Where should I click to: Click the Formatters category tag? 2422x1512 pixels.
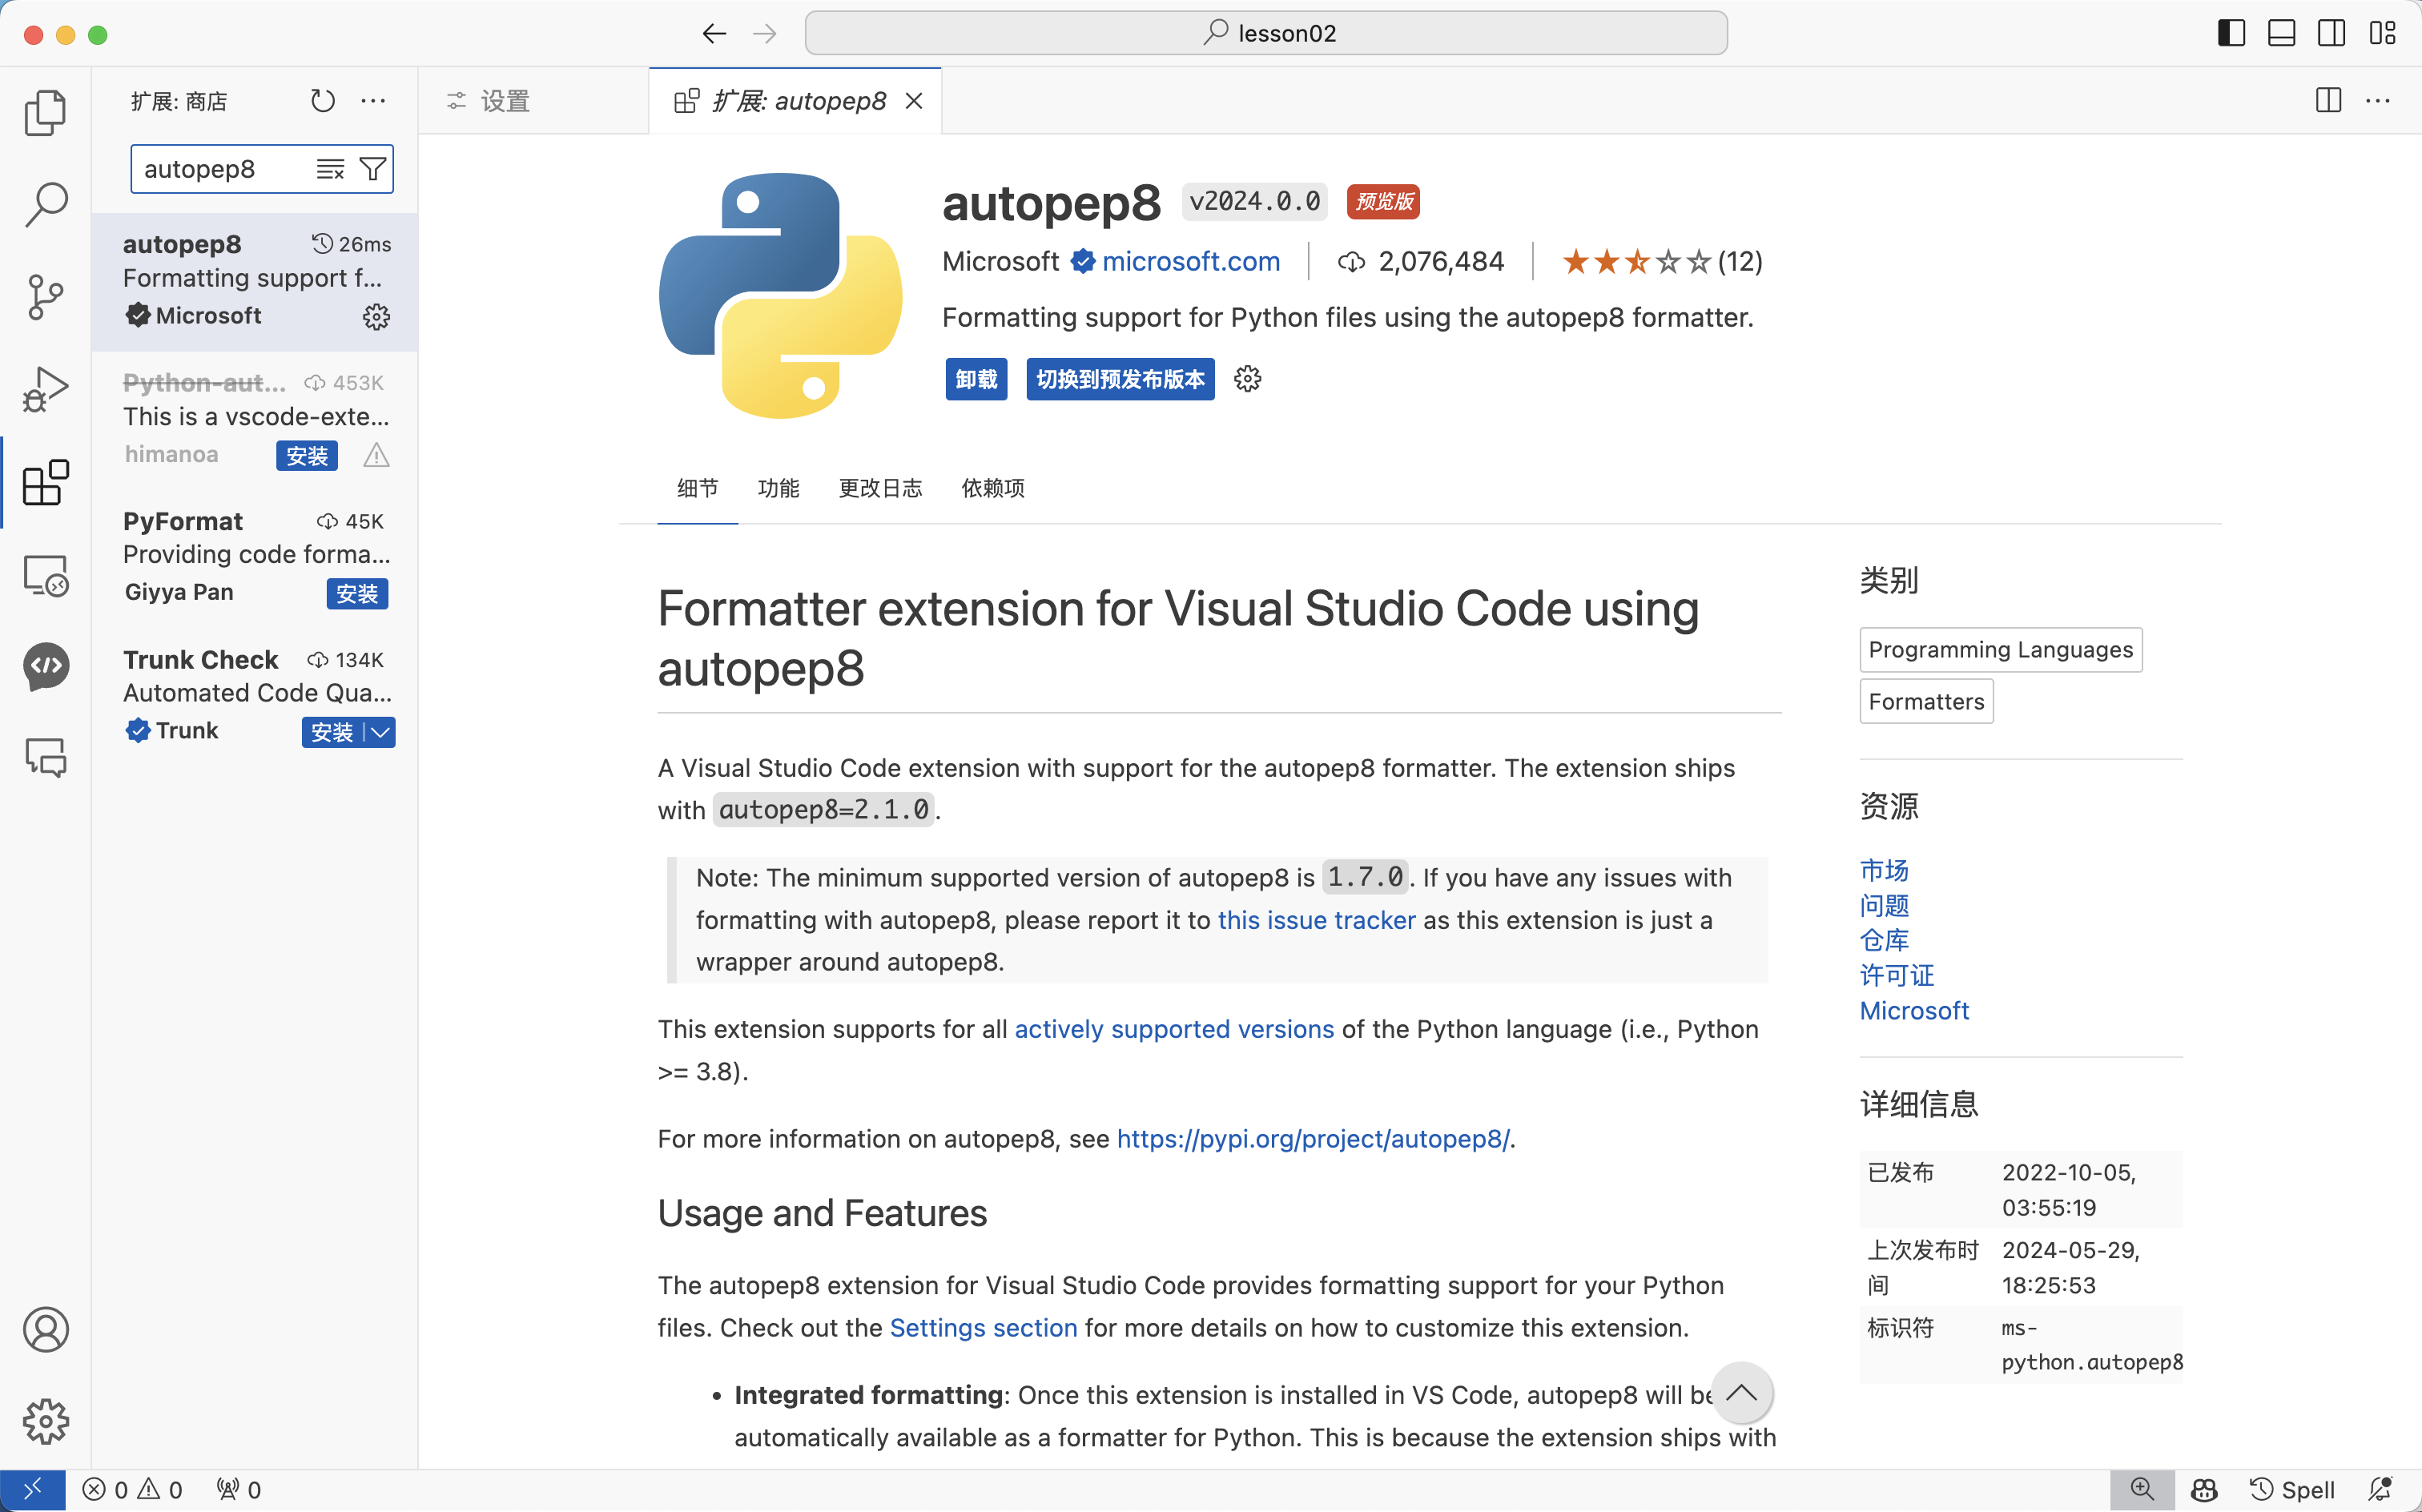point(1926,702)
